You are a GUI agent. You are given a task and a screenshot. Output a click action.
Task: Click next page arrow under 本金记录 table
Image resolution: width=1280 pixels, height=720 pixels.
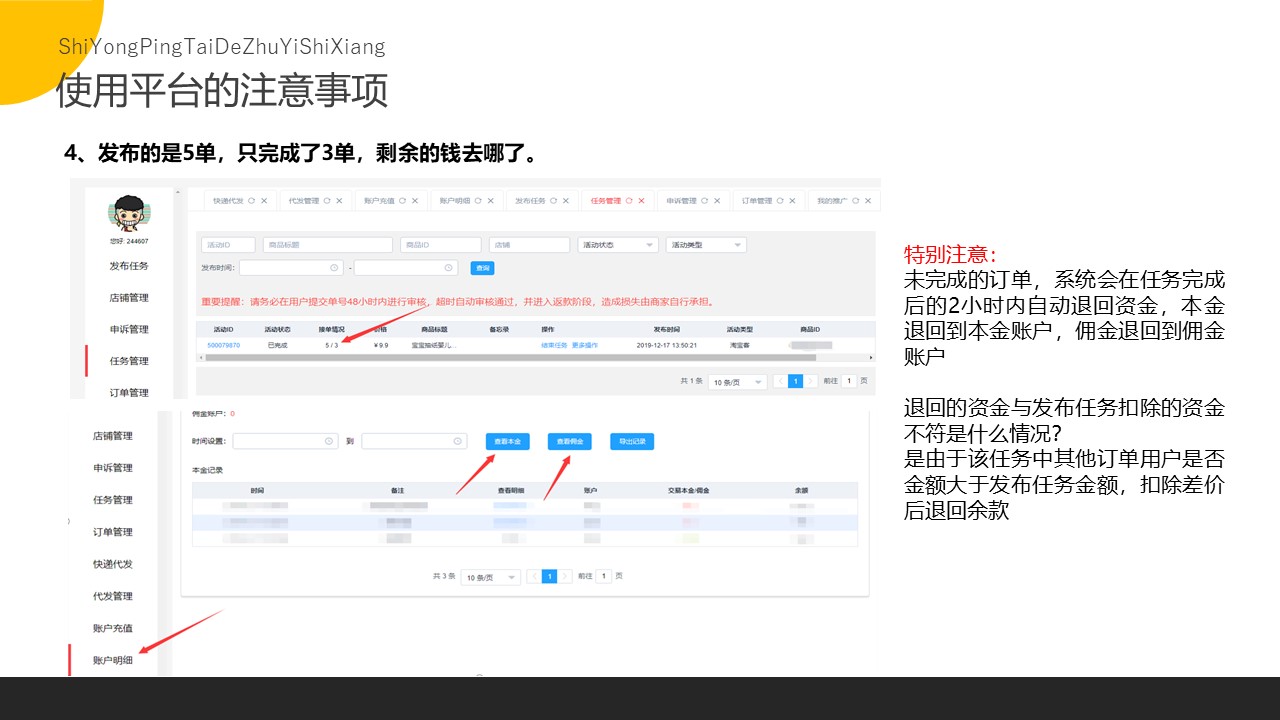[566, 576]
